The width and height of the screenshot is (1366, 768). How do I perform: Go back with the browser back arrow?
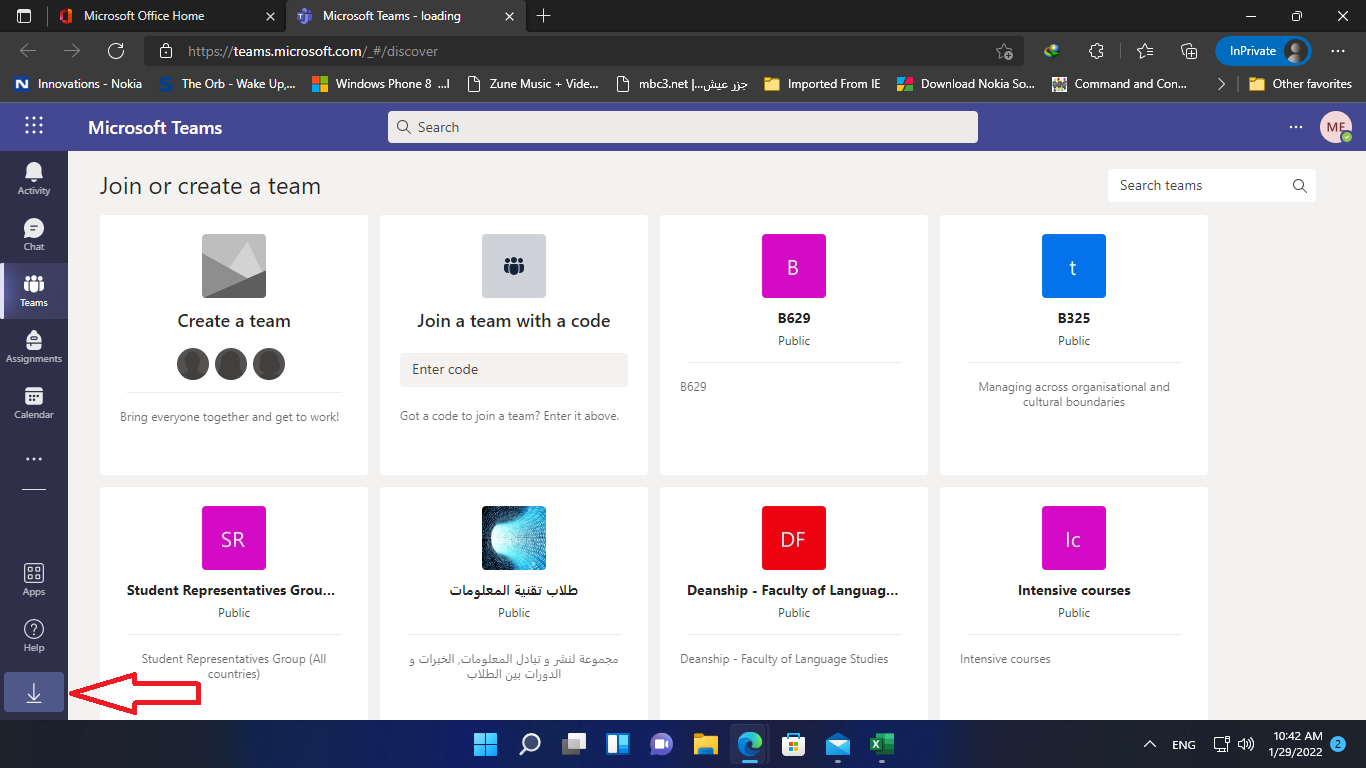(x=28, y=51)
